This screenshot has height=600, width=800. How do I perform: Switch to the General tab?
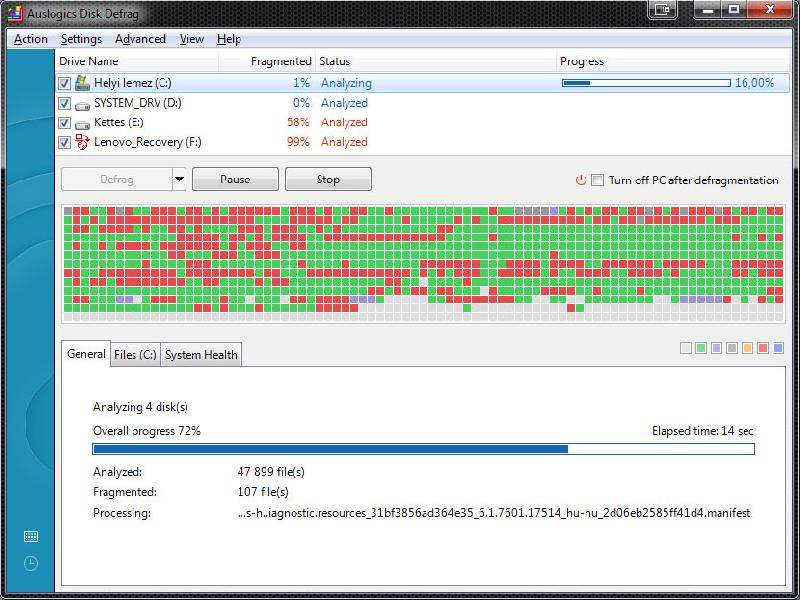tap(86, 354)
